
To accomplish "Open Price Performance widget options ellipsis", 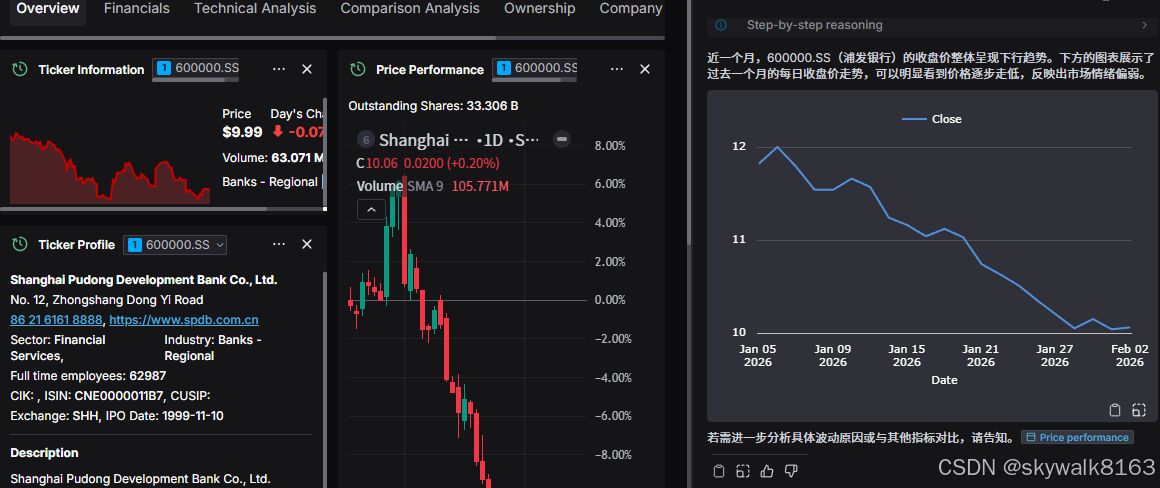I will point(617,69).
